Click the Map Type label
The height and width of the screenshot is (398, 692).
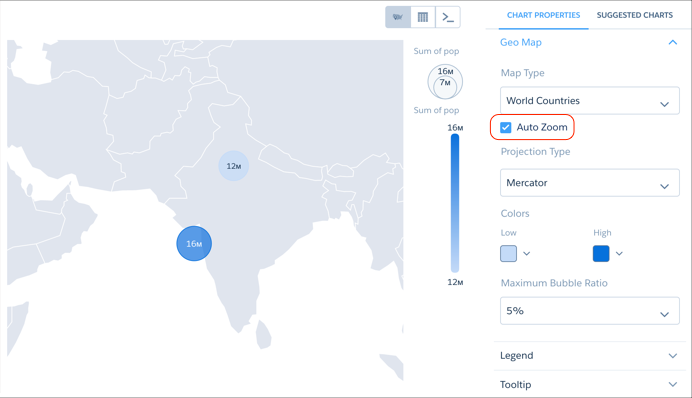(523, 73)
